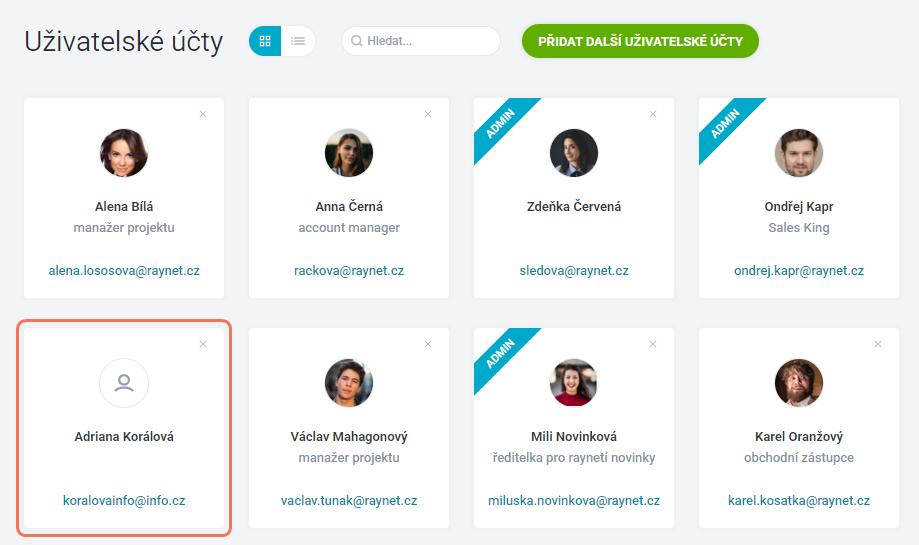The image size is (919, 545).
Task: Select the Karel Oranžový name label
Action: [799, 437]
